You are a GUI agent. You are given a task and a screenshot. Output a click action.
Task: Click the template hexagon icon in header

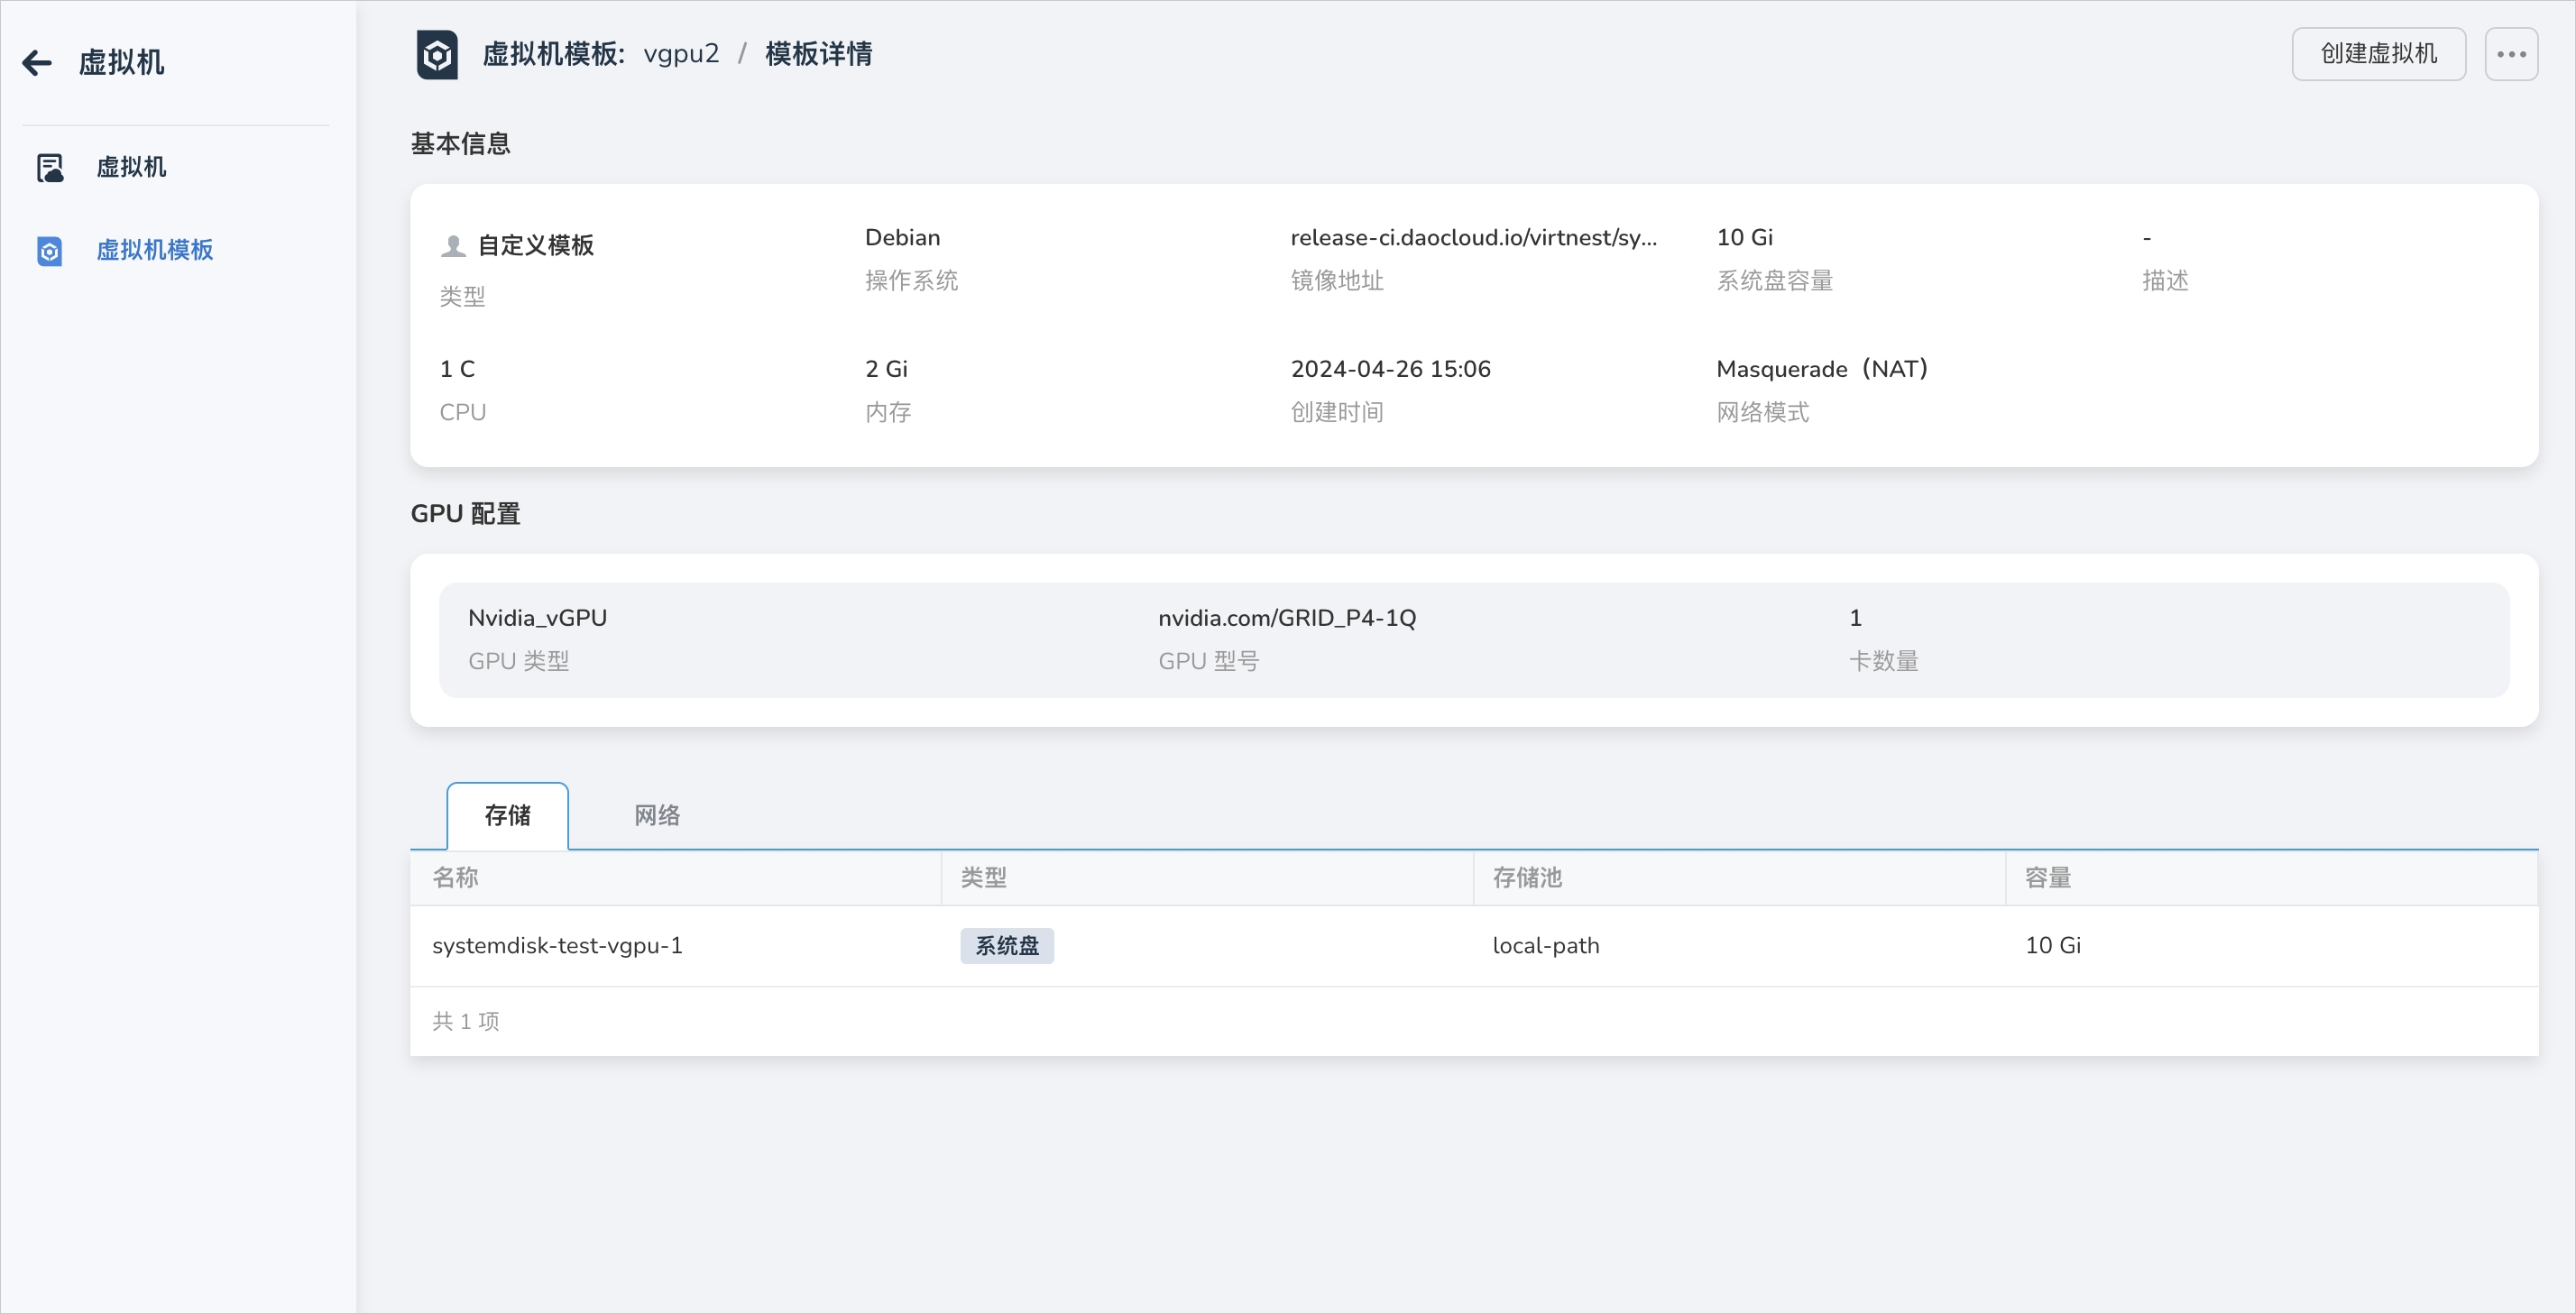coord(437,54)
